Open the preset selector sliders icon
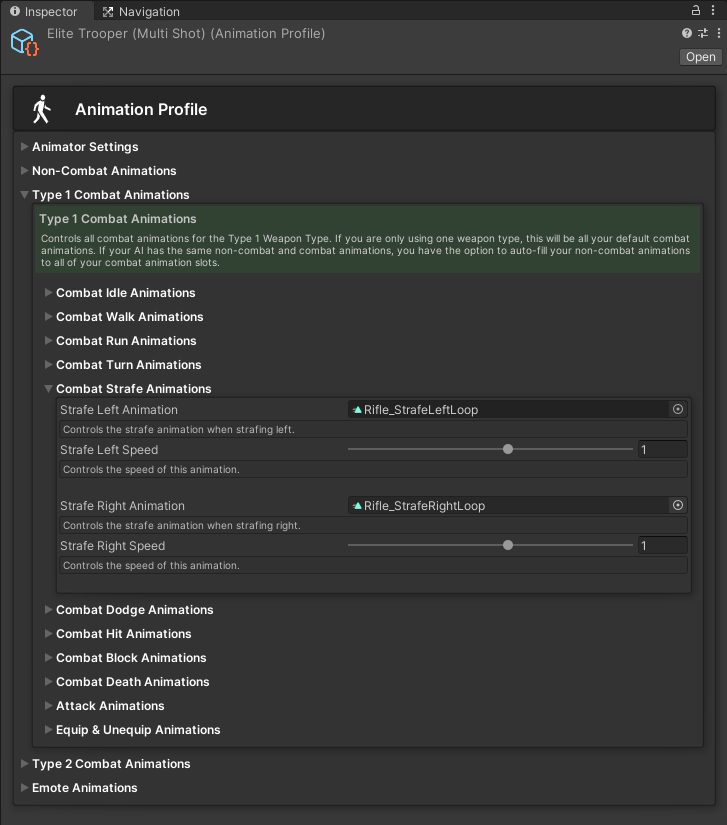The width and height of the screenshot is (727, 825). click(703, 34)
